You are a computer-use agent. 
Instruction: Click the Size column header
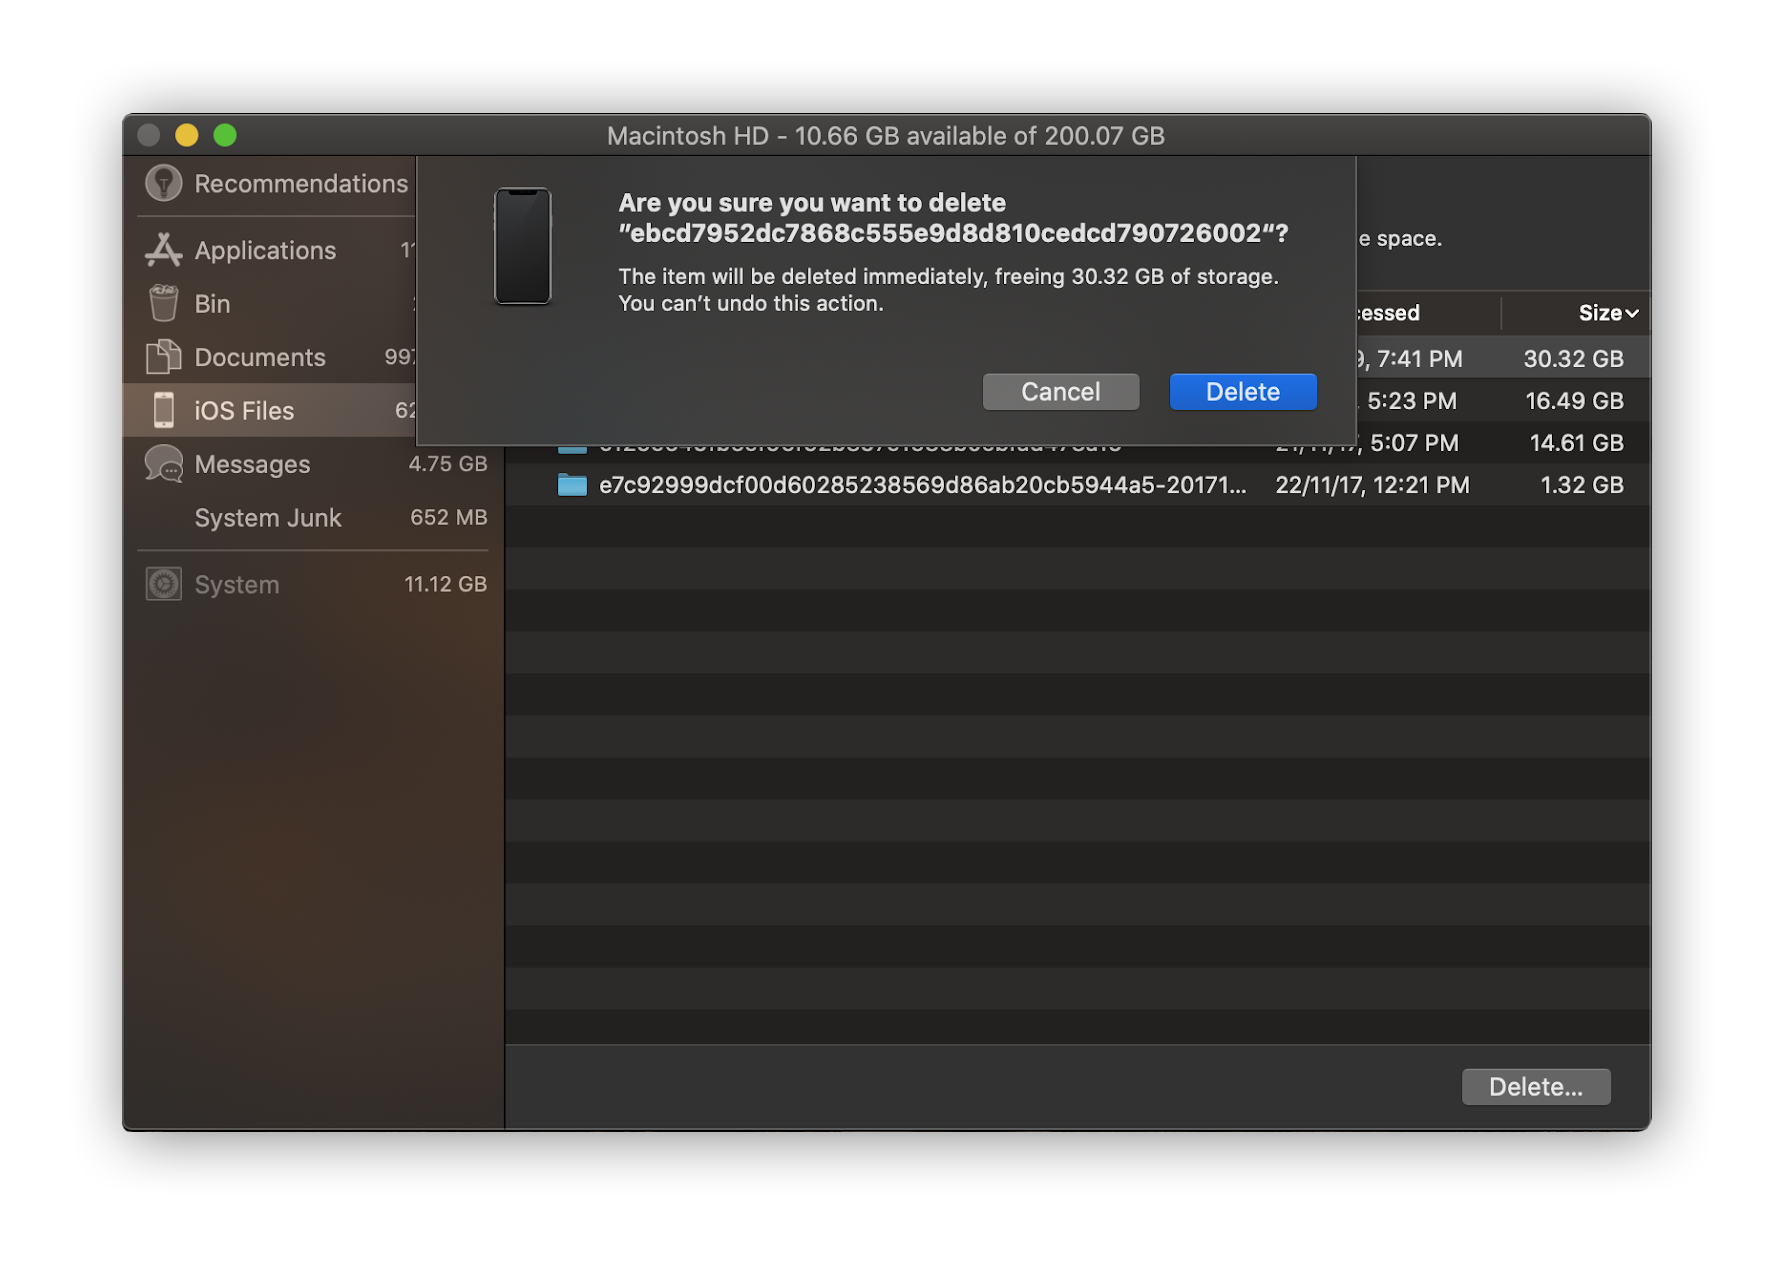tap(1600, 313)
